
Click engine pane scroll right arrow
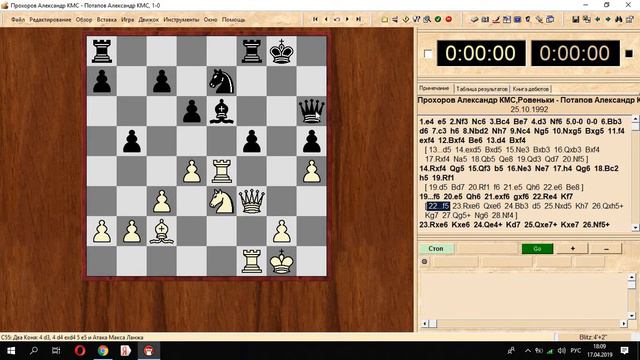624,324
